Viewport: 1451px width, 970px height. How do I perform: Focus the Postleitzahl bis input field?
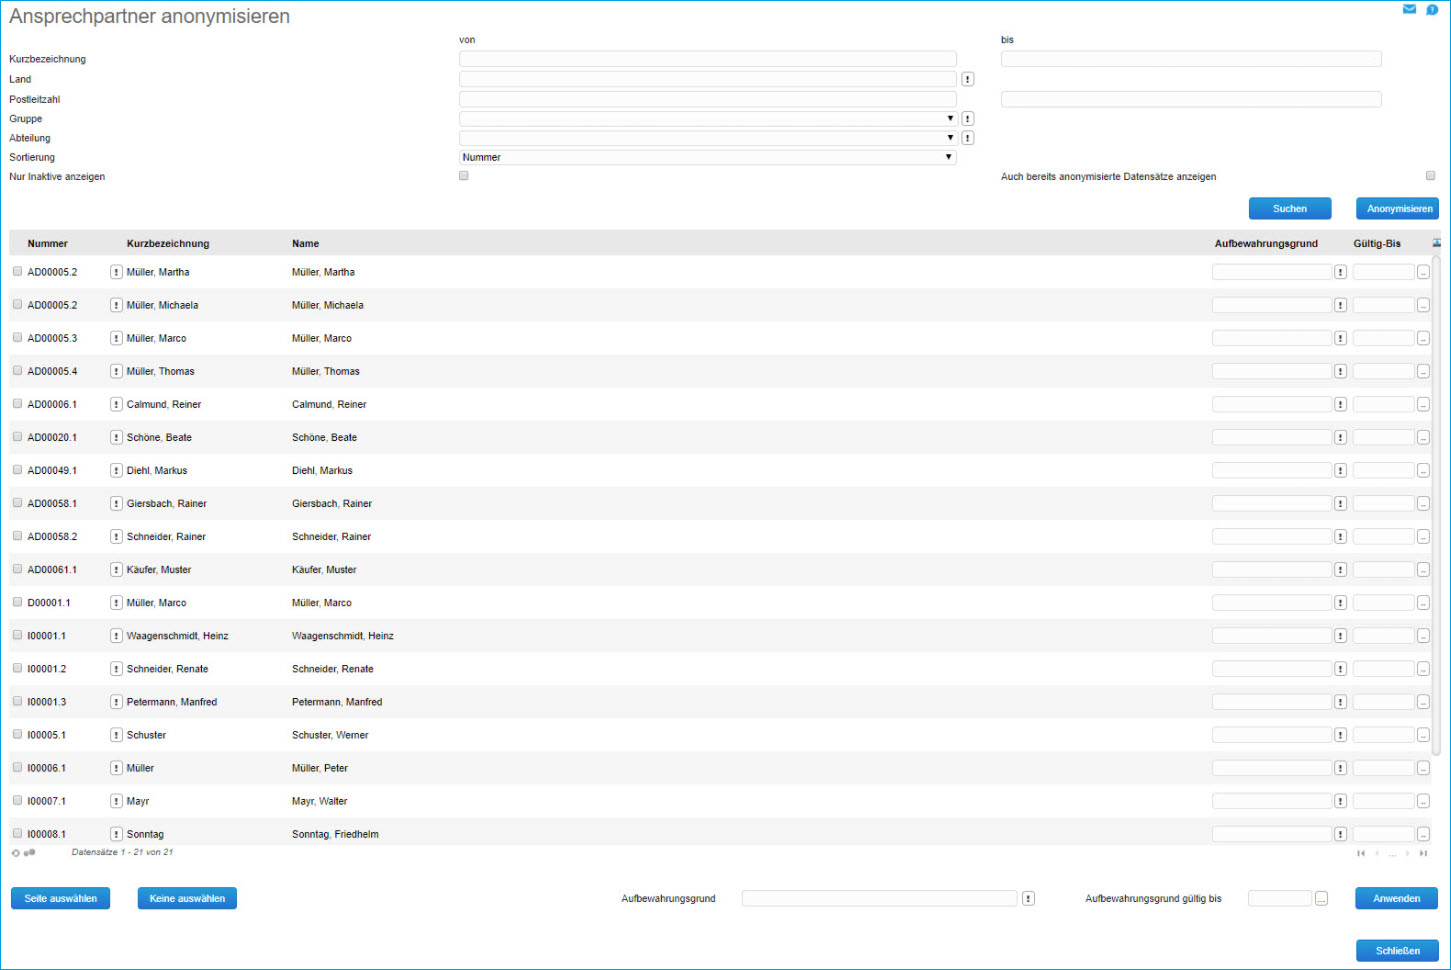pos(1191,99)
